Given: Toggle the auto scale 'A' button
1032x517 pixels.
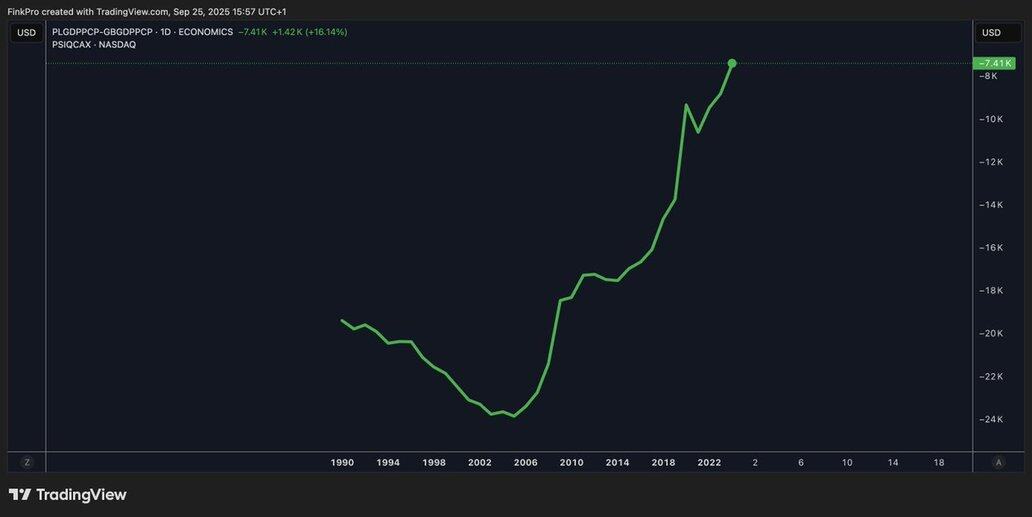Looking at the screenshot, I should click(998, 462).
